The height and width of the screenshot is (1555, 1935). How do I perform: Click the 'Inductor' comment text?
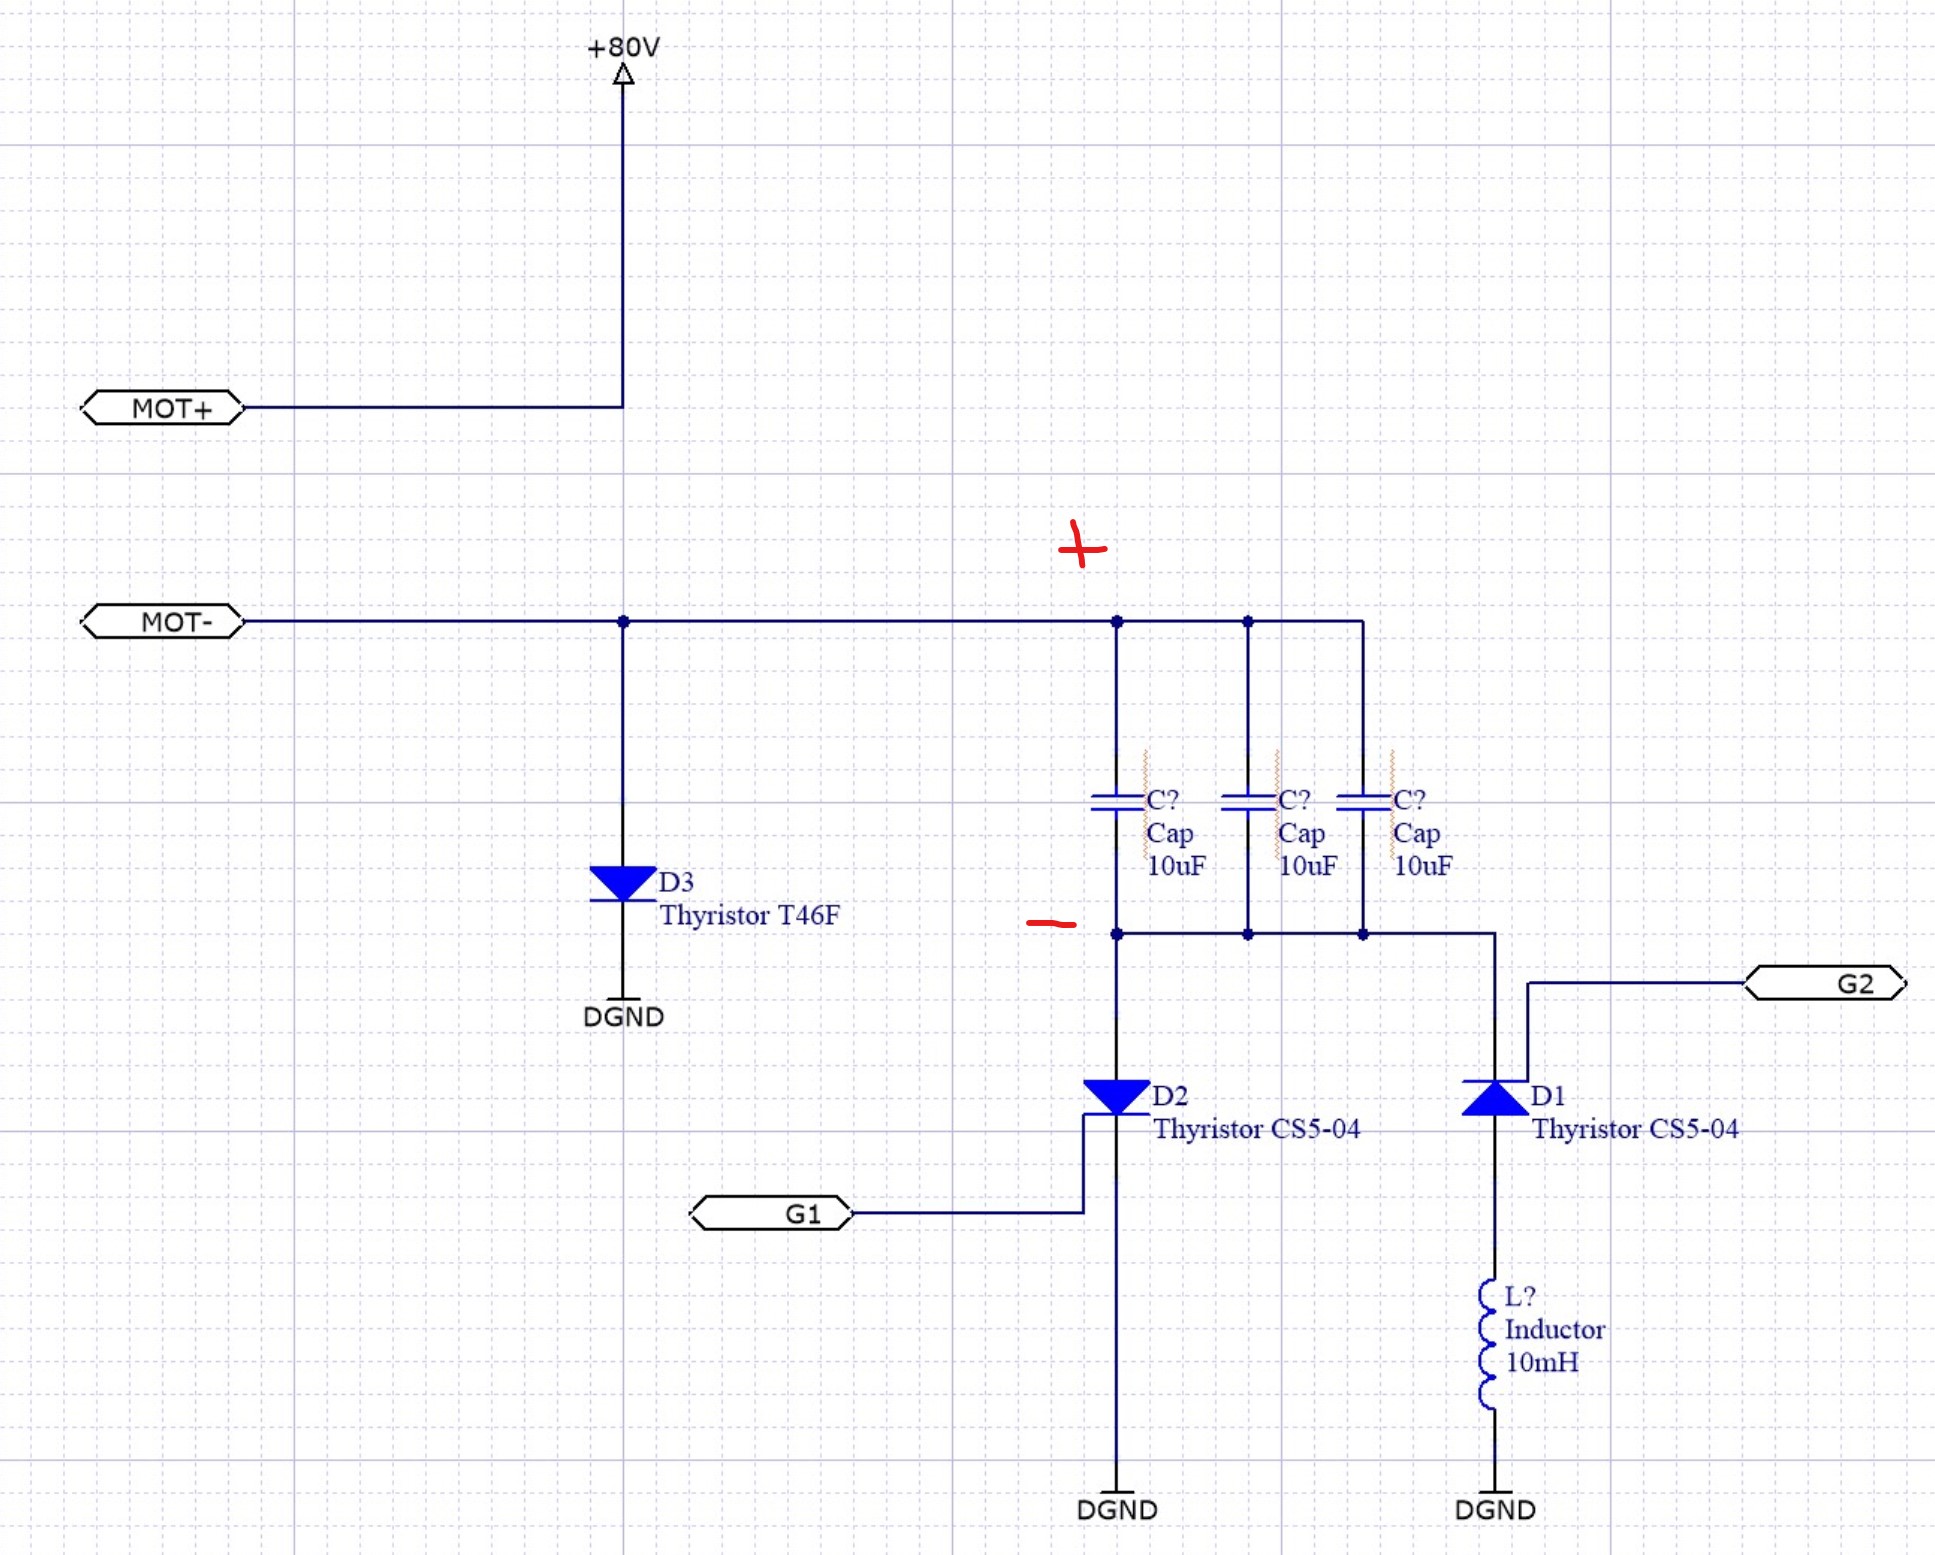point(1555,1329)
